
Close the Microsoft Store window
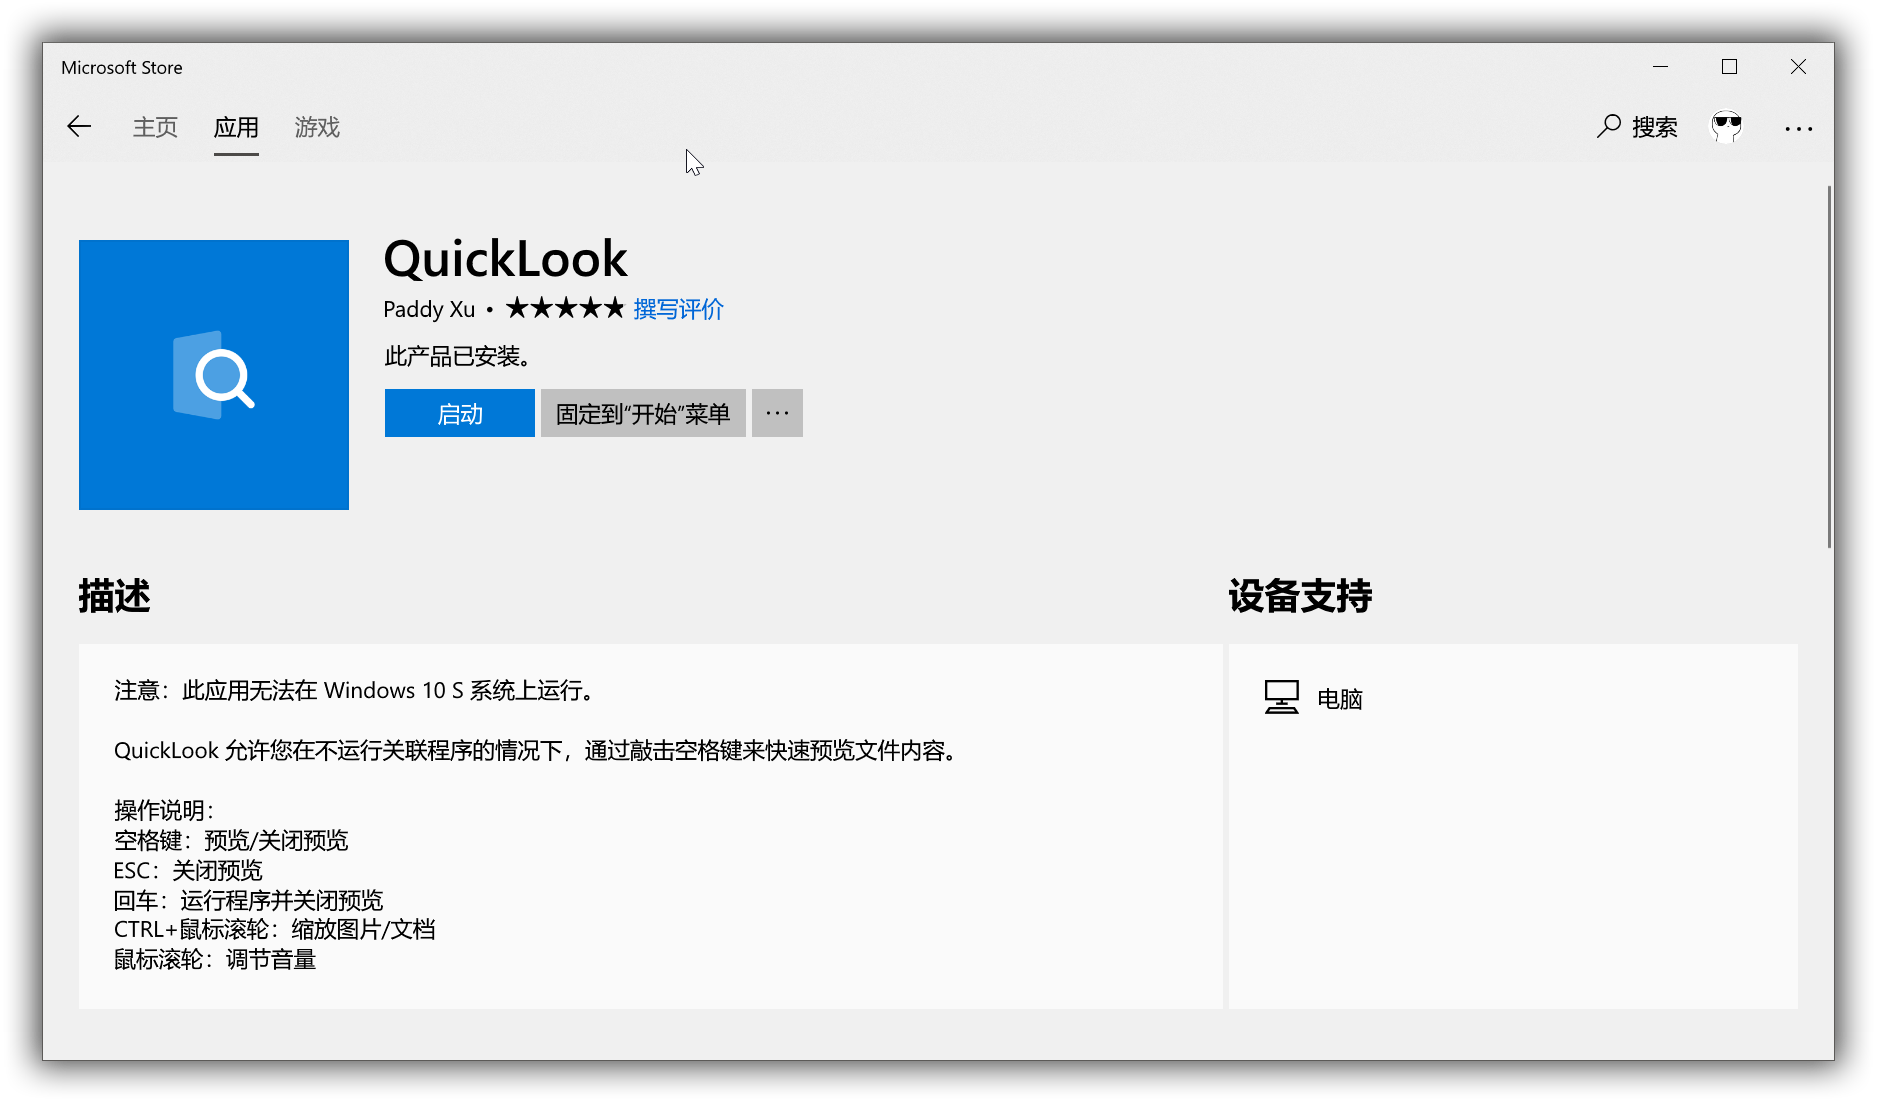[x=1798, y=67]
